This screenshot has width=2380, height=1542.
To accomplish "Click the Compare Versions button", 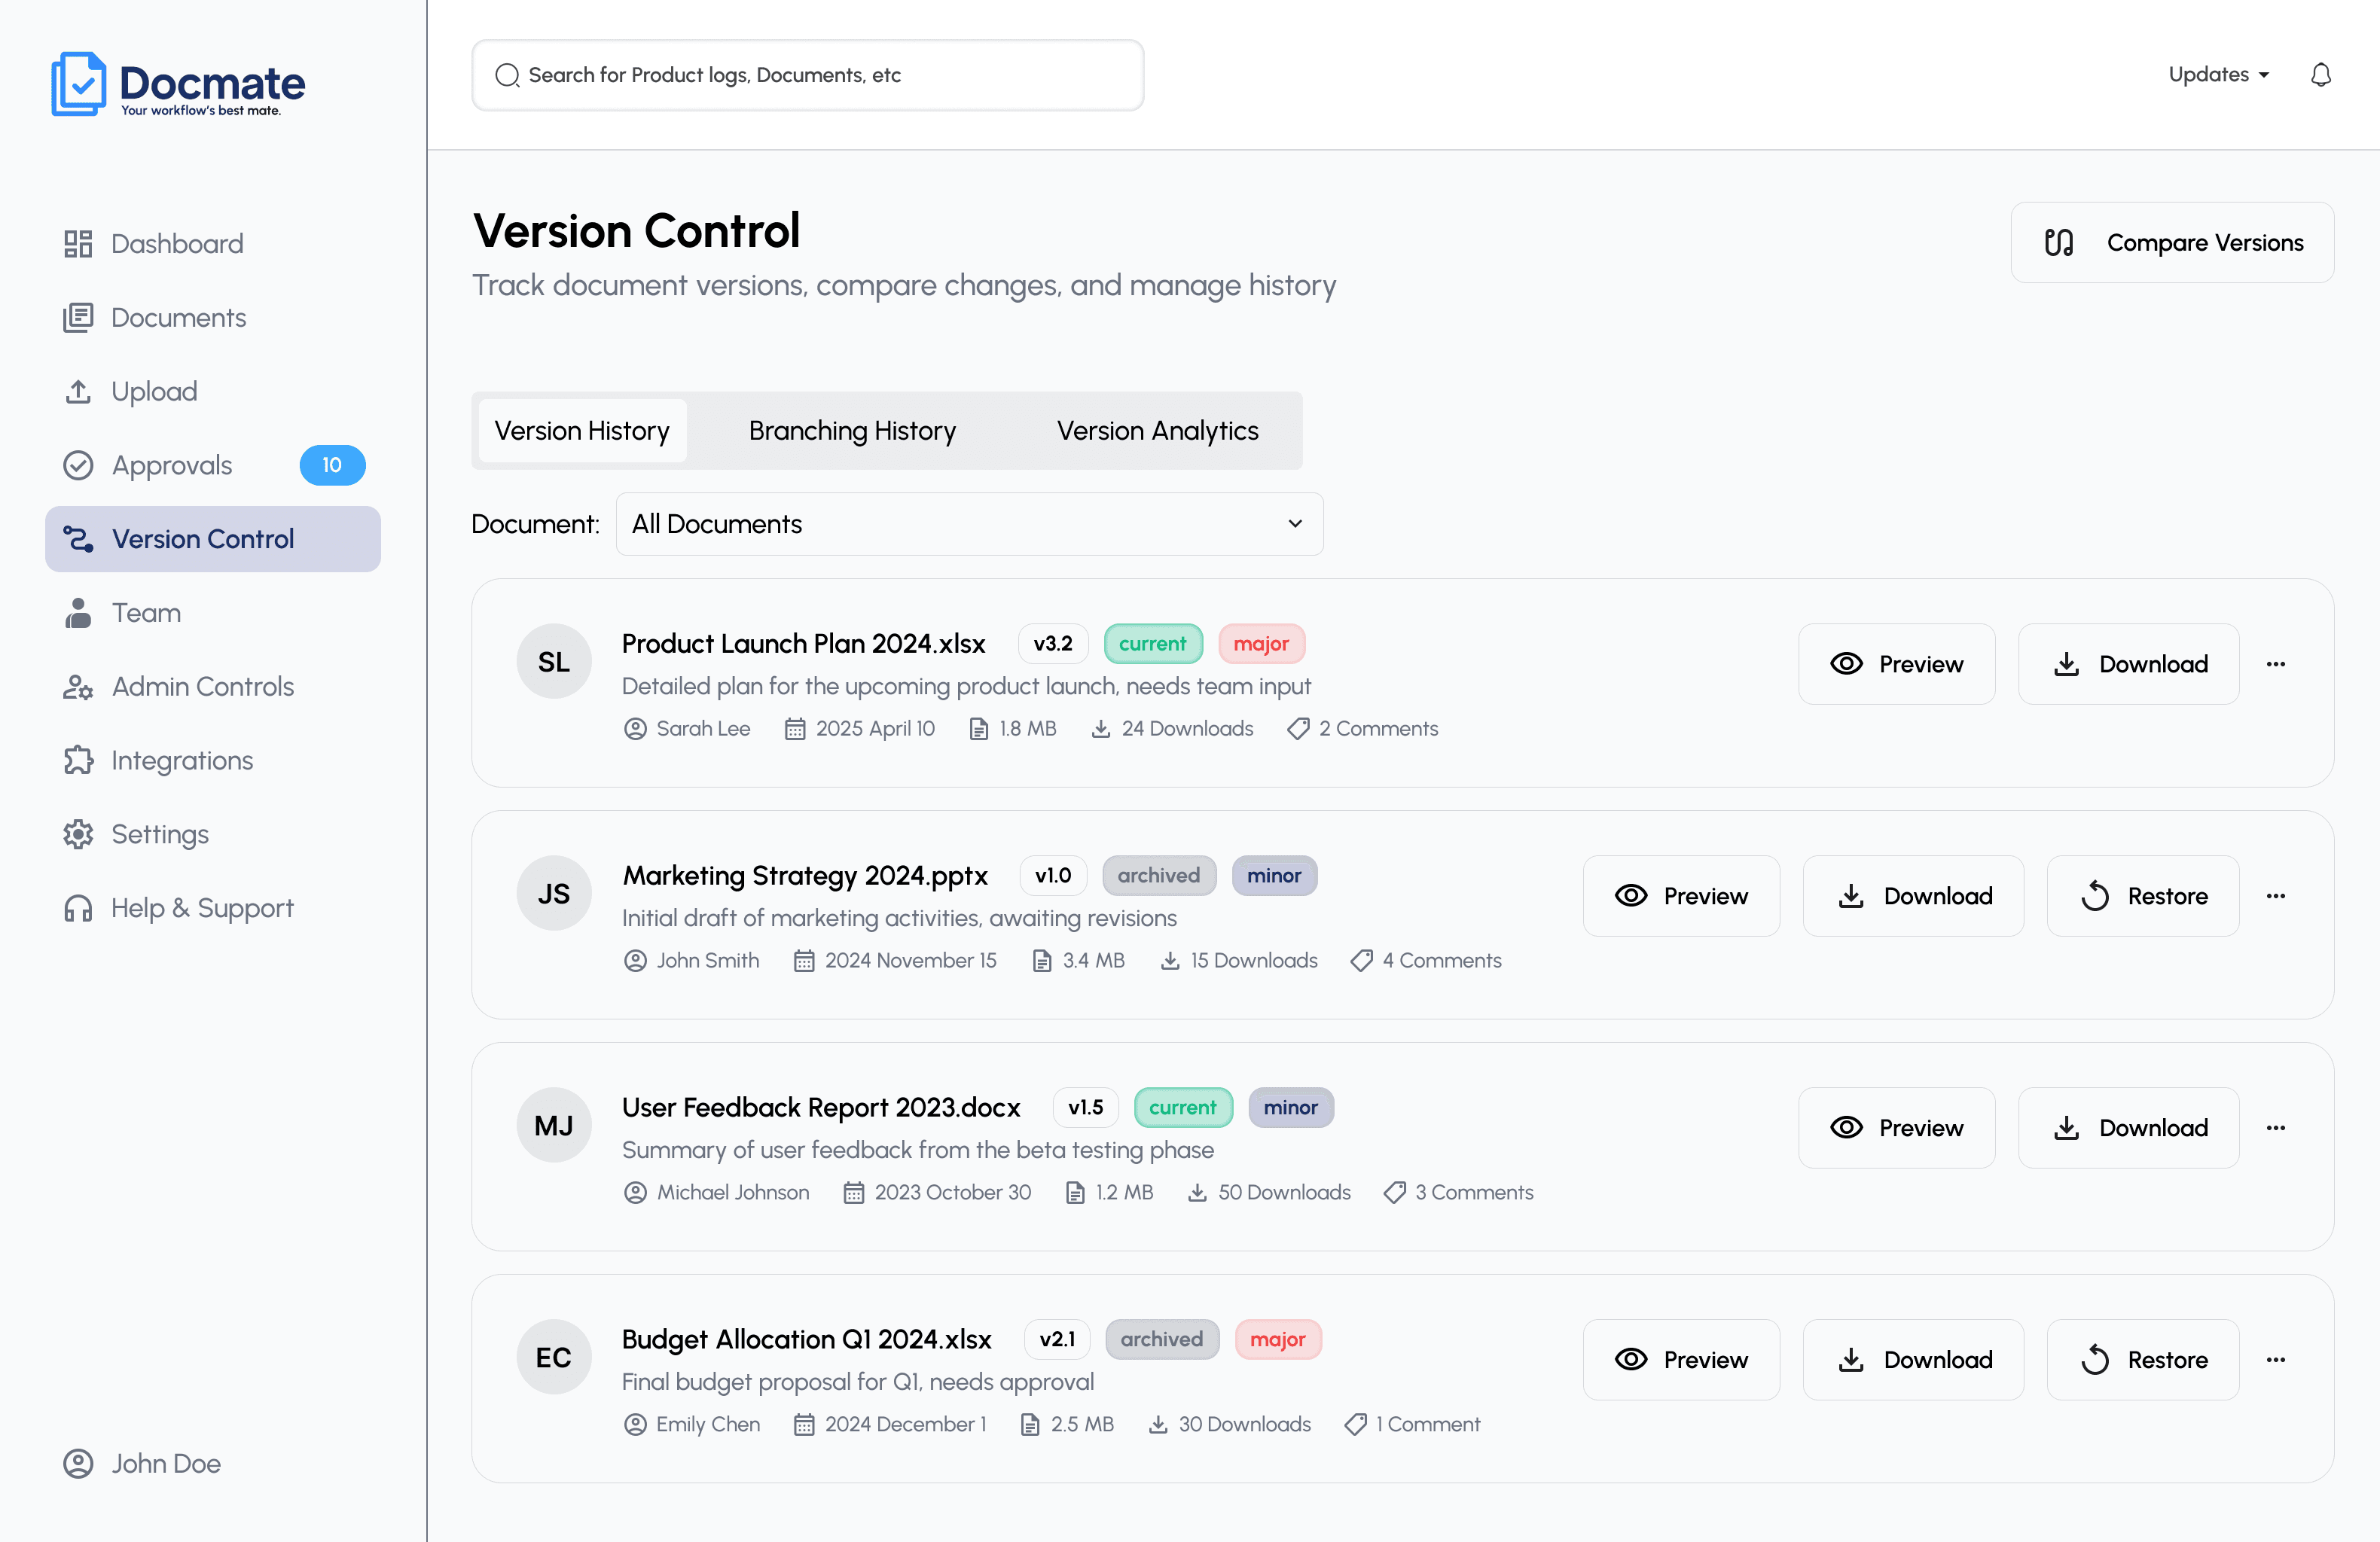I will pyautogui.click(x=2172, y=243).
